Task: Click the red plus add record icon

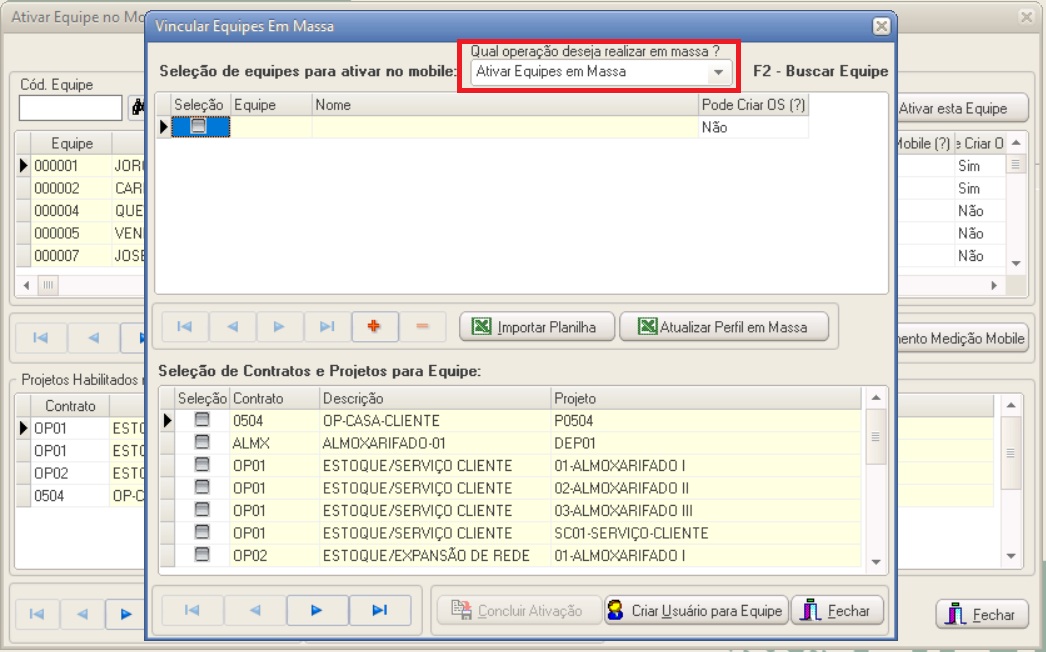Action: pyautogui.click(x=375, y=326)
